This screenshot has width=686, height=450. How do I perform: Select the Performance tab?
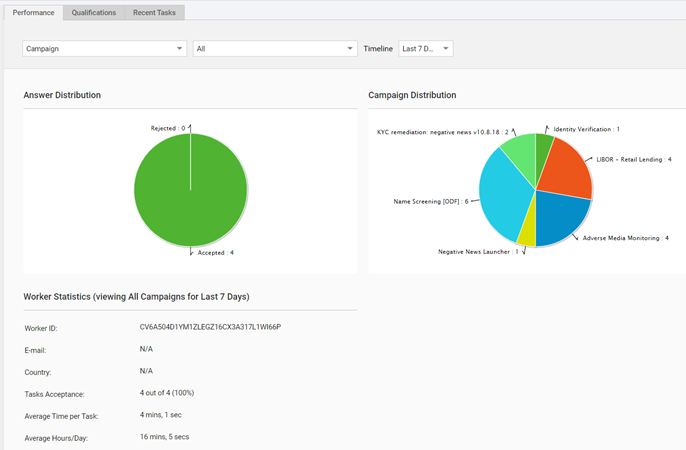click(x=33, y=13)
